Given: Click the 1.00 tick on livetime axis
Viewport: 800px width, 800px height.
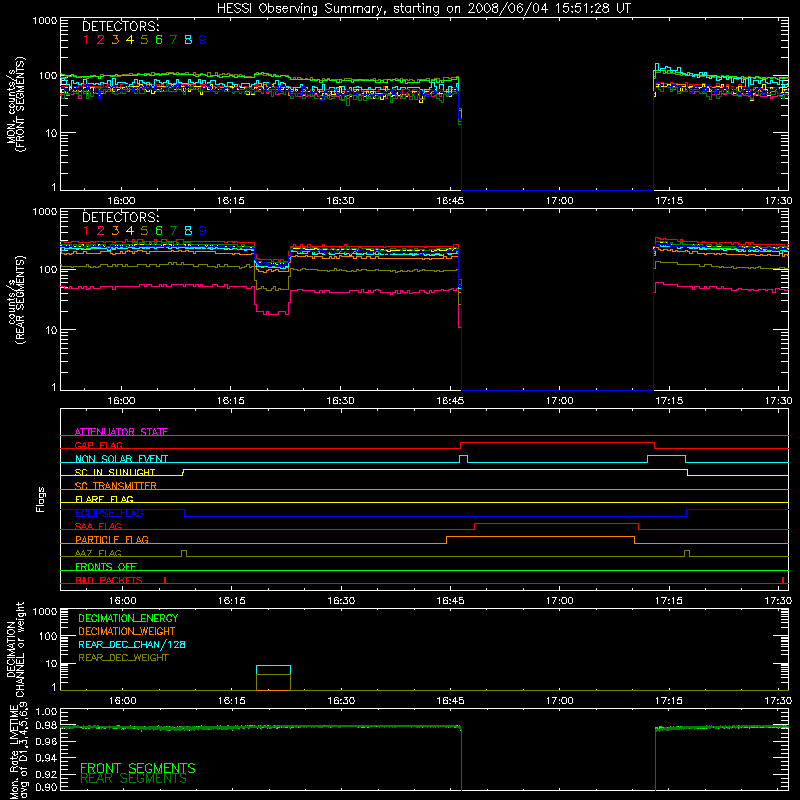Looking at the screenshot, I should click(x=46, y=711).
